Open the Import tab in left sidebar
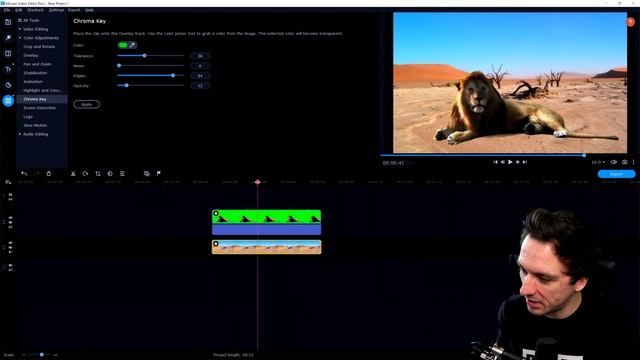Viewport: 640px width, 360px height. tap(8, 22)
